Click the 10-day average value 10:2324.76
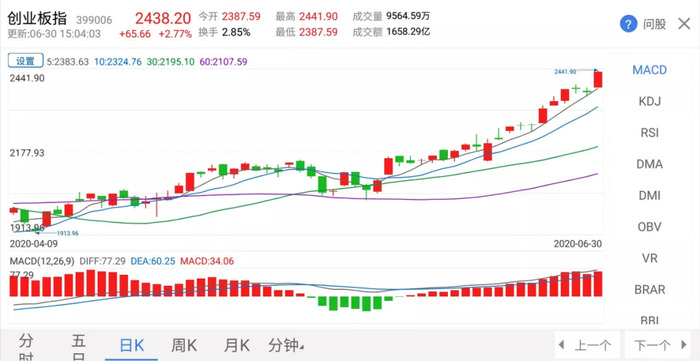Image resolution: width=700 pixels, height=361 pixels. [x=118, y=62]
